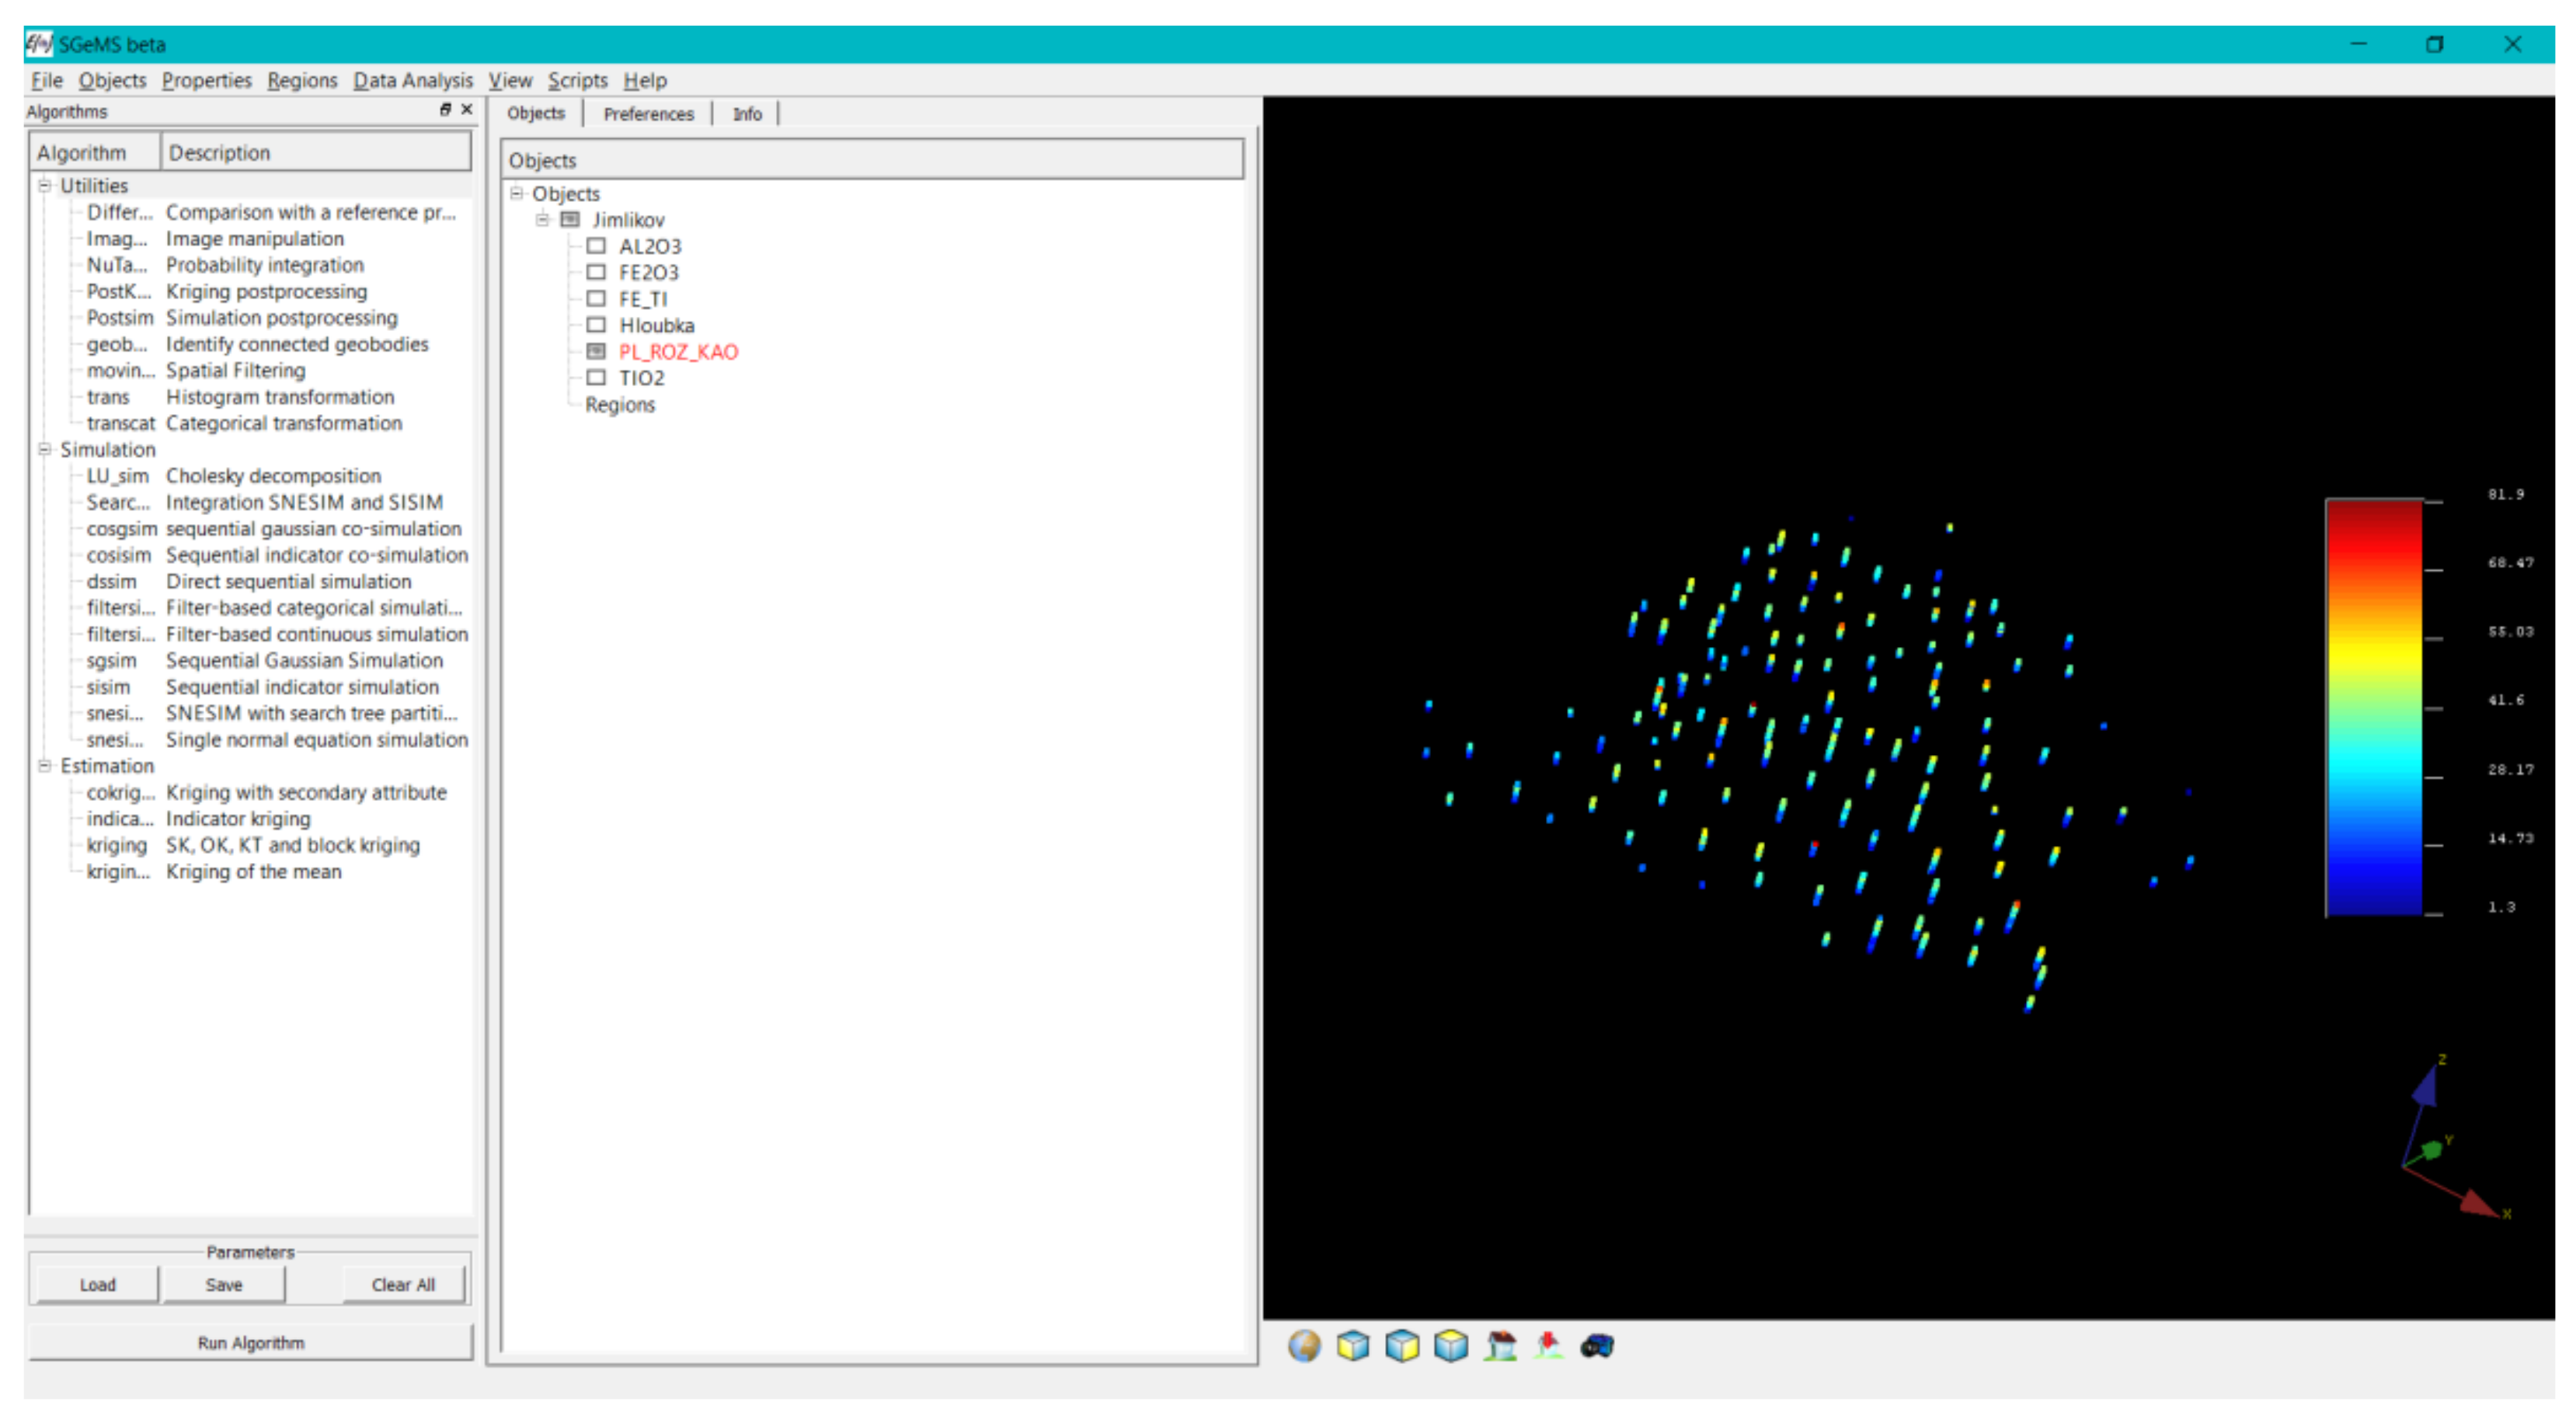Undock the Algorithms panel with the float icon
The height and width of the screenshot is (1423, 2576).
click(445, 110)
